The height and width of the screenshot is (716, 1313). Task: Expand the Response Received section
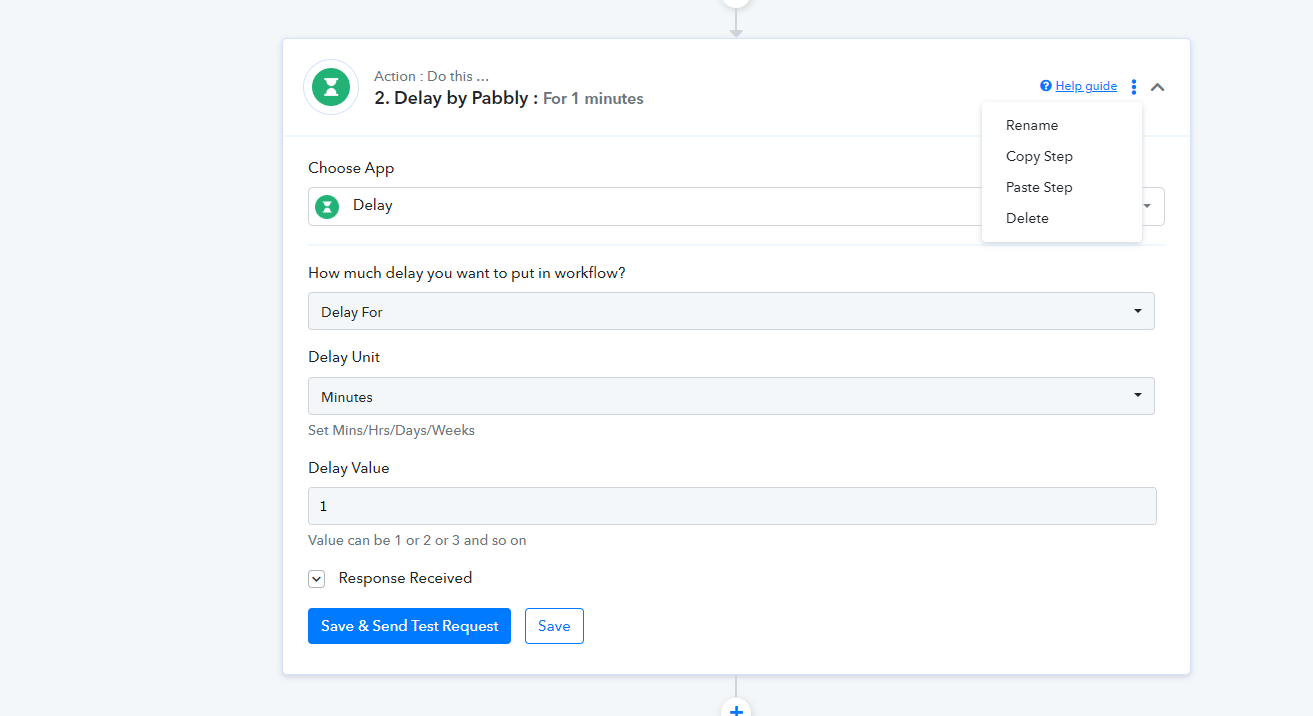coord(317,579)
